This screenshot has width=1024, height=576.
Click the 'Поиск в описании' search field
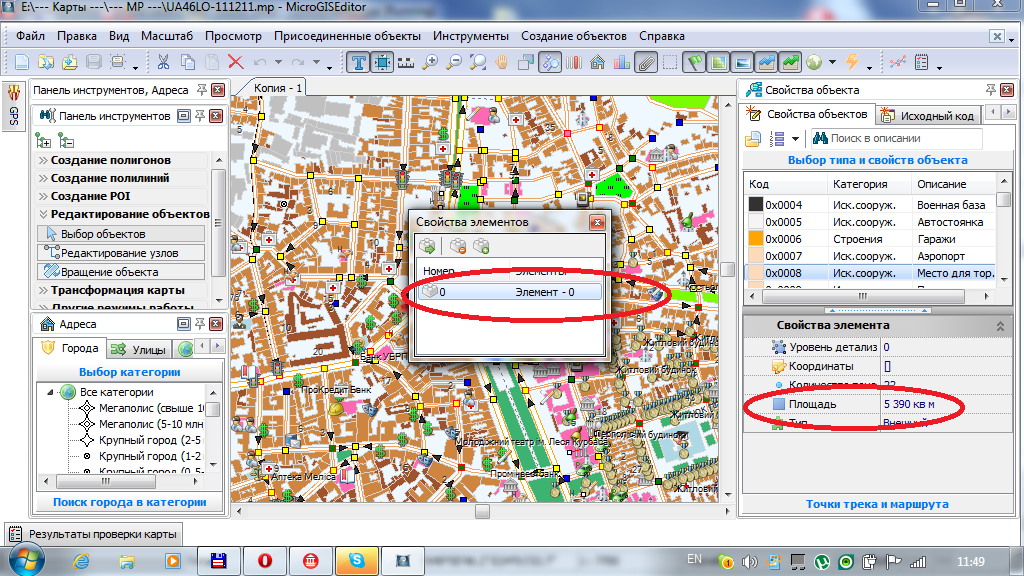click(900, 138)
